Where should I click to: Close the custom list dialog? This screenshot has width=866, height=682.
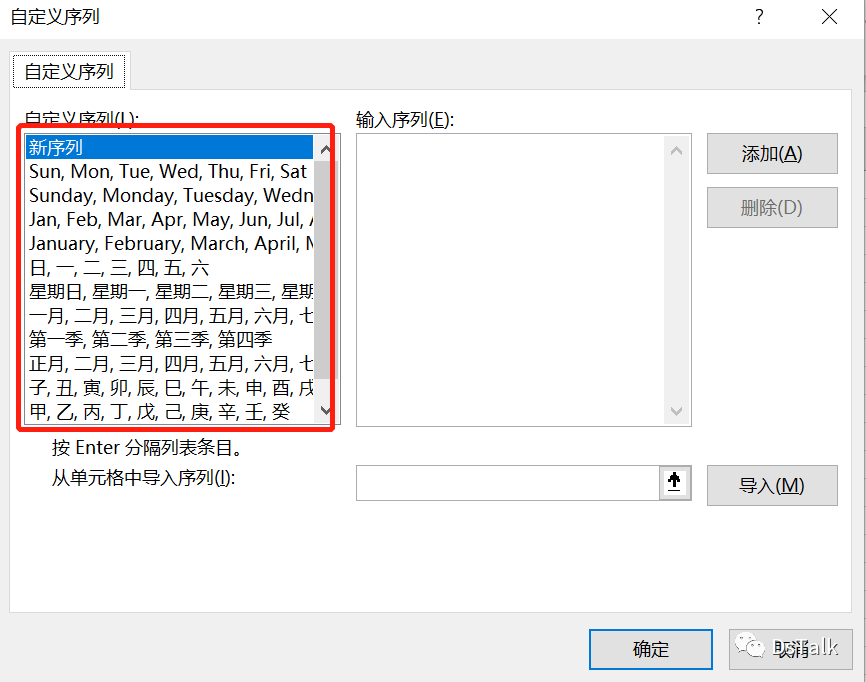click(x=828, y=17)
